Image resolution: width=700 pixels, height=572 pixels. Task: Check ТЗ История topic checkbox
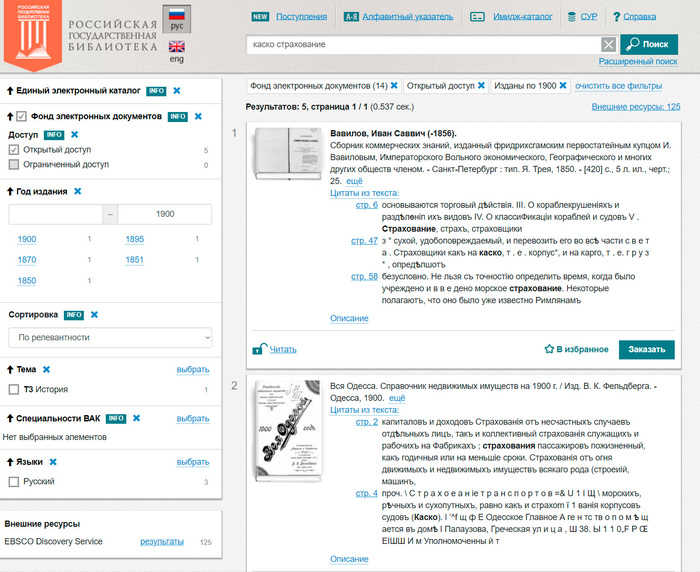[14, 389]
